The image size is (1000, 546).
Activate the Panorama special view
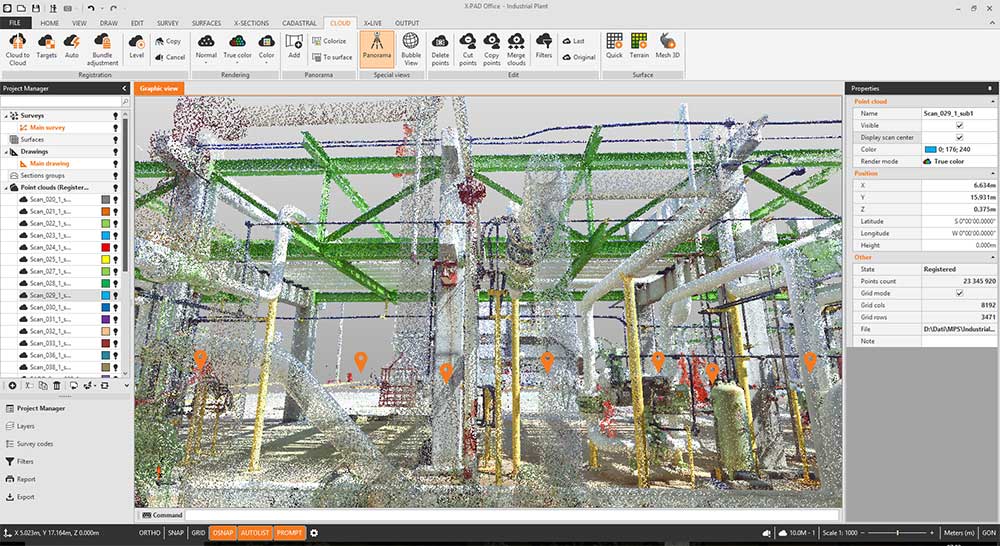[376, 49]
